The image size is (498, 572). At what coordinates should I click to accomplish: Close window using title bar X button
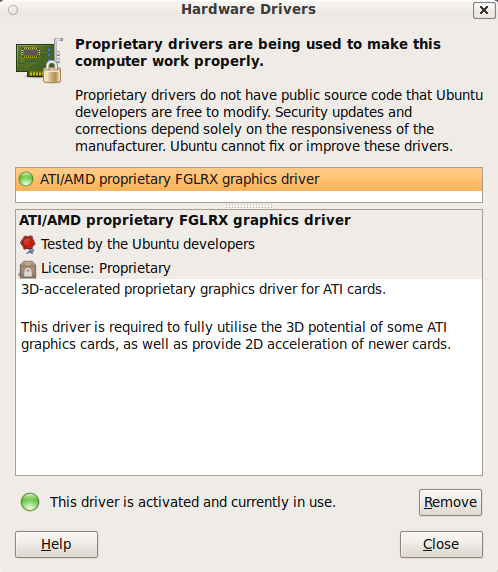[x=484, y=10]
